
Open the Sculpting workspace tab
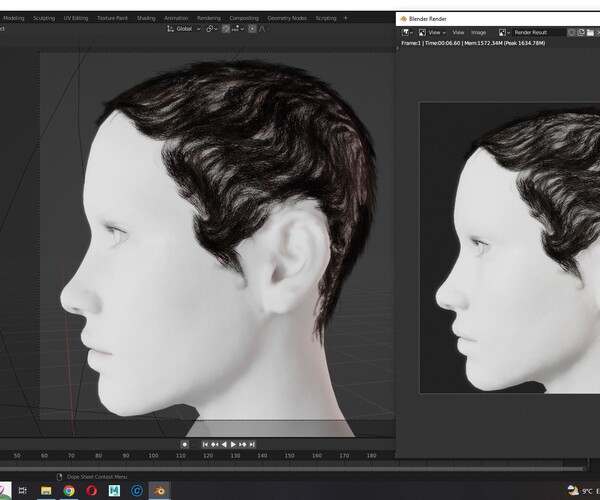pyautogui.click(x=44, y=18)
